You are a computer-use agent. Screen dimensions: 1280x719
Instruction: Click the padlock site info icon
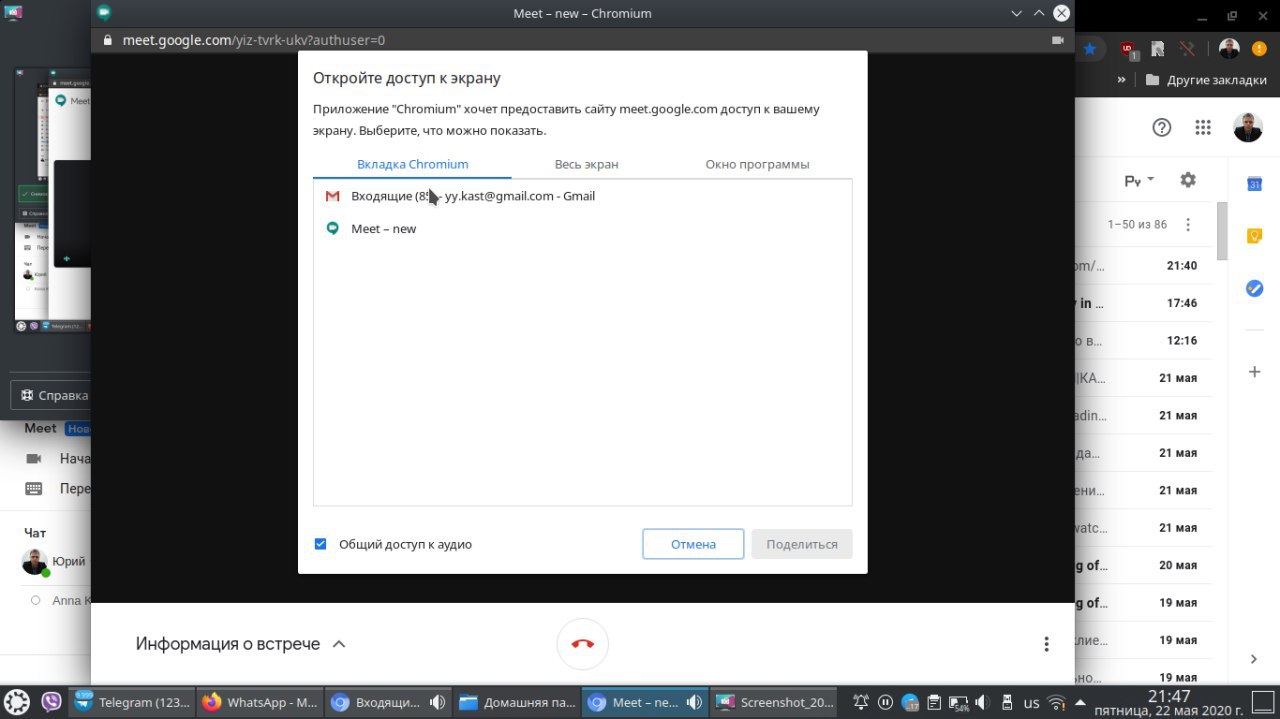(x=108, y=40)
